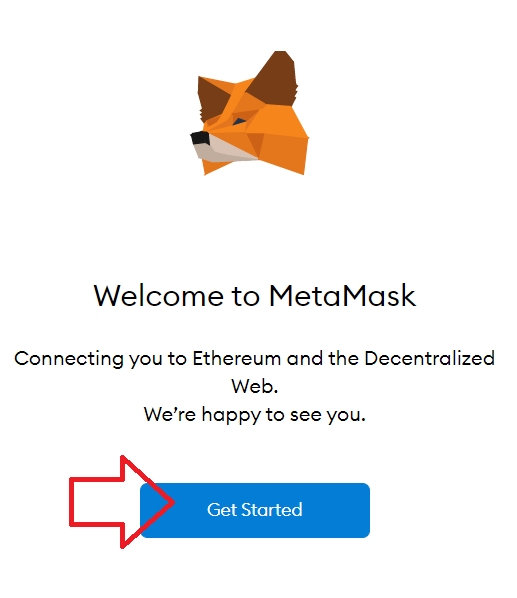Image resolution: width=517 pixels, height=598 pixels.
Task: Click the word MetaMask in heading
Action: pos(342,296)
